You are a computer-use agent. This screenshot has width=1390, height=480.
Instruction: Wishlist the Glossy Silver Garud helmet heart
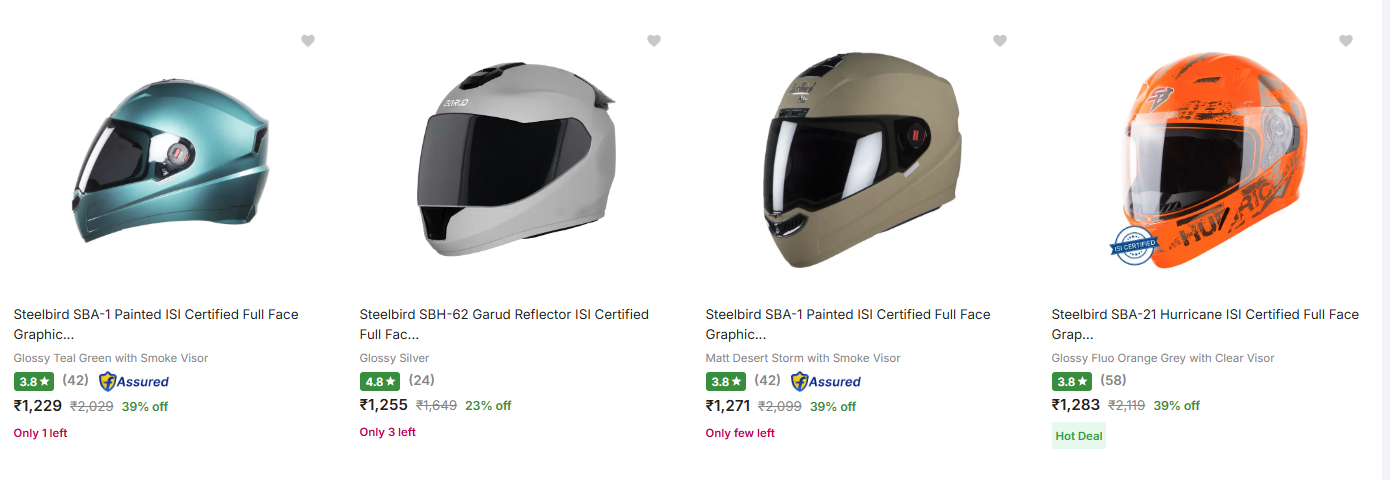pyautogui.click(x=654, y=41)
